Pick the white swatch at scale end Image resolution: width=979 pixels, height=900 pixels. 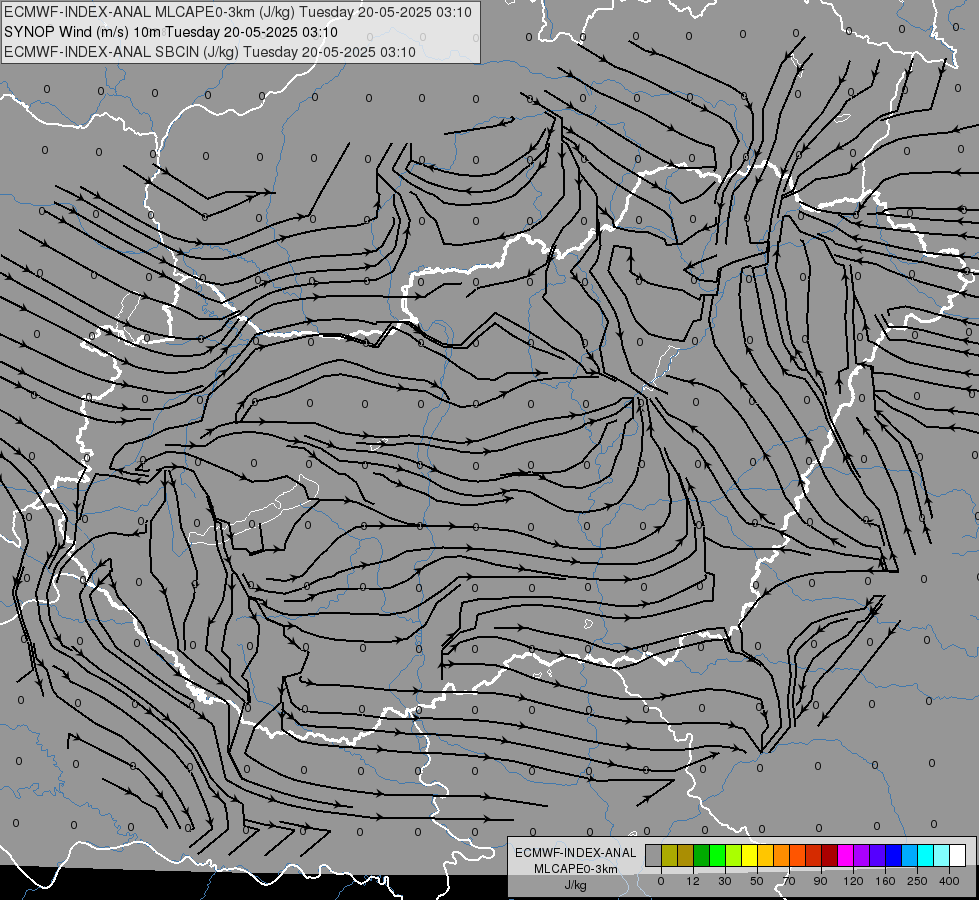tap(958, 855)
